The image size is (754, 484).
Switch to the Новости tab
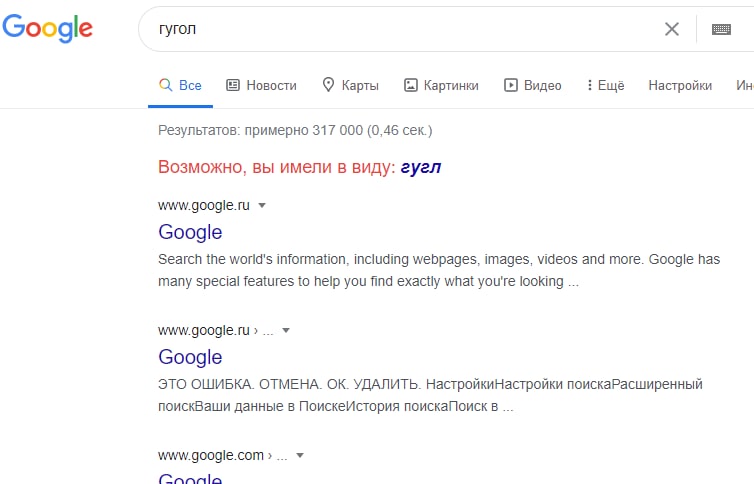click(x=262, y=86)
